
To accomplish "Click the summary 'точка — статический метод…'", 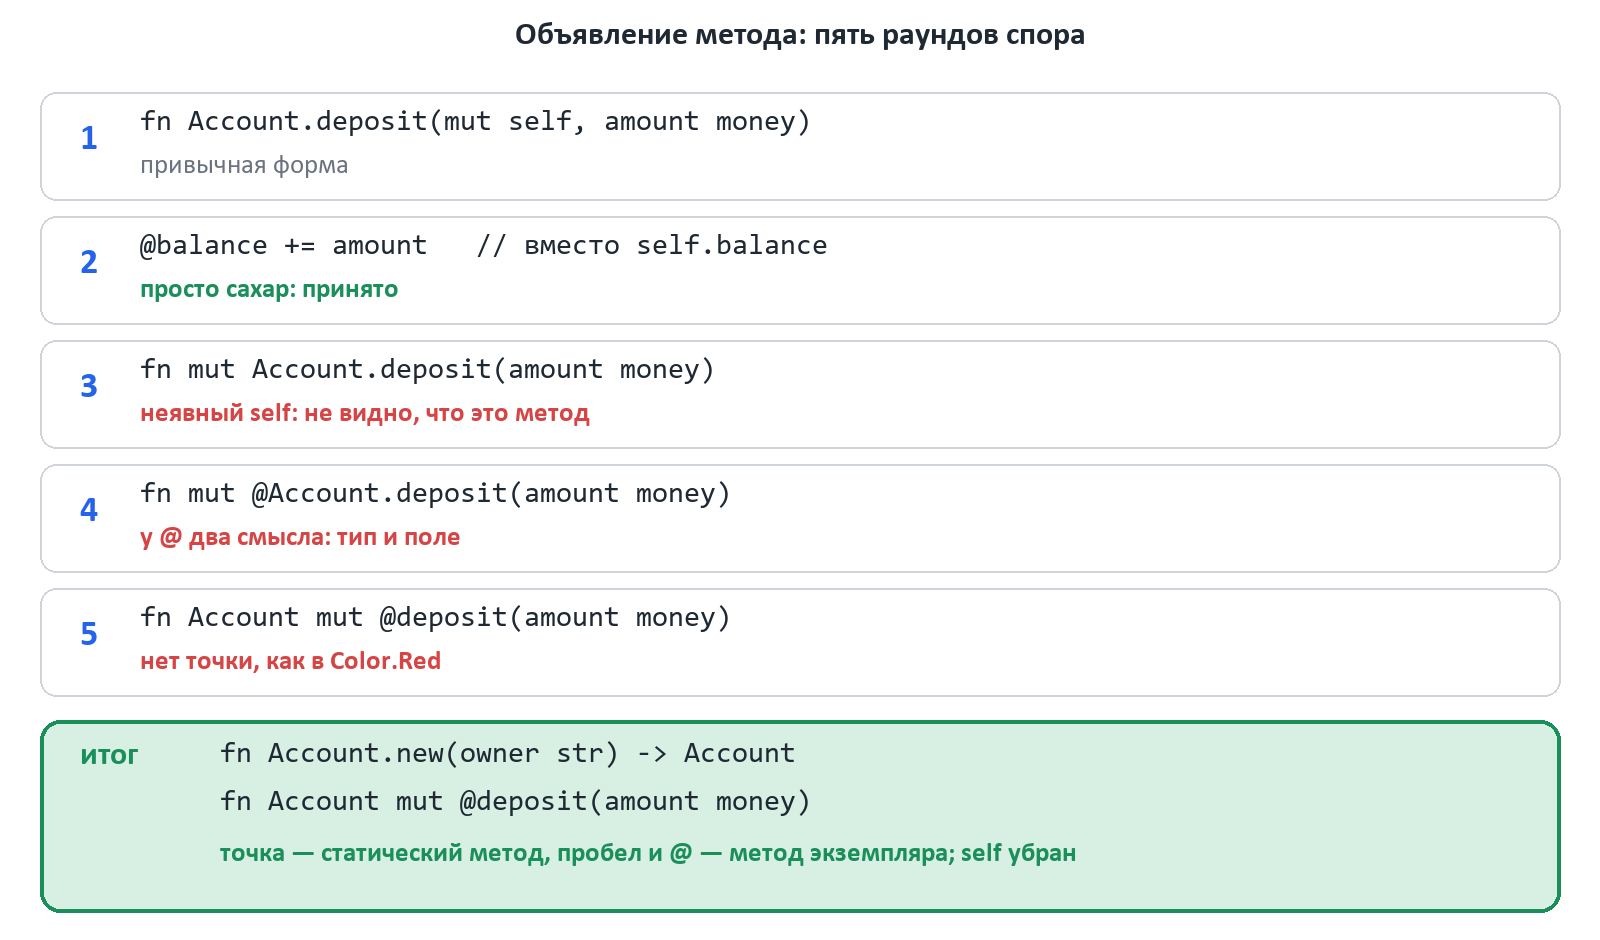I will (648, 853).
